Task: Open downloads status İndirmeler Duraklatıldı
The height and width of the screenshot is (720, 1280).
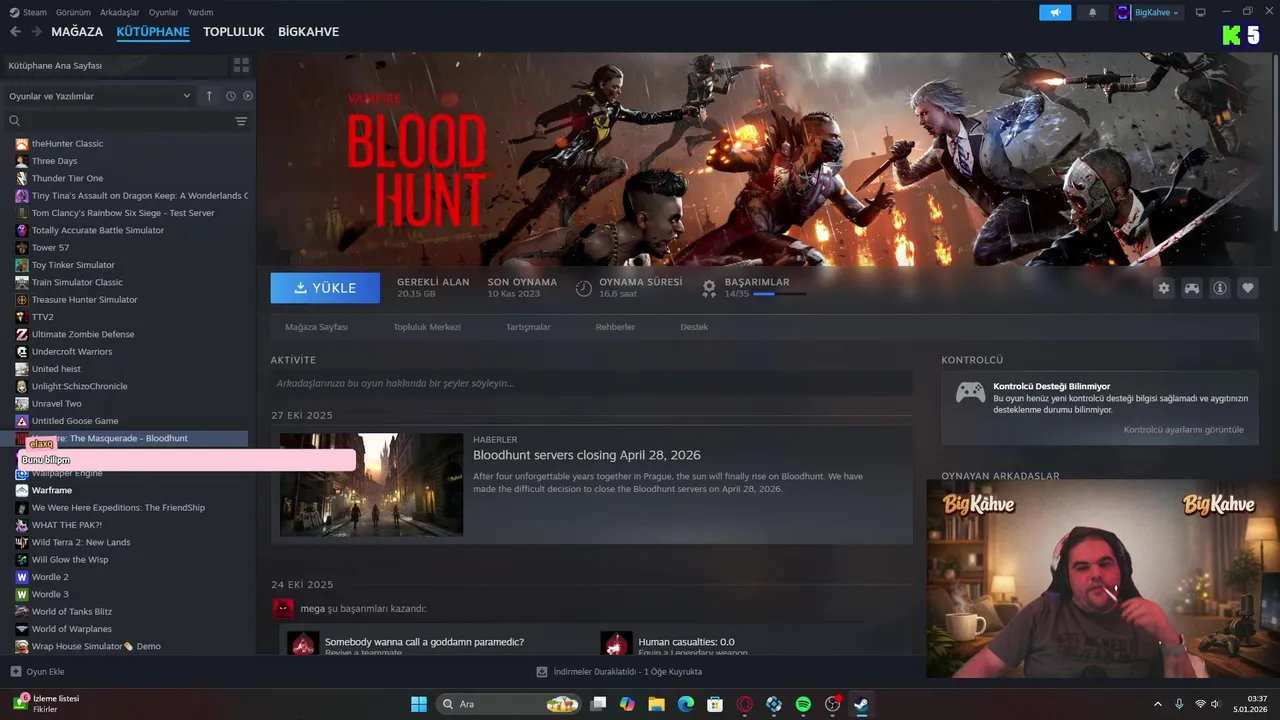Action: 619,672
